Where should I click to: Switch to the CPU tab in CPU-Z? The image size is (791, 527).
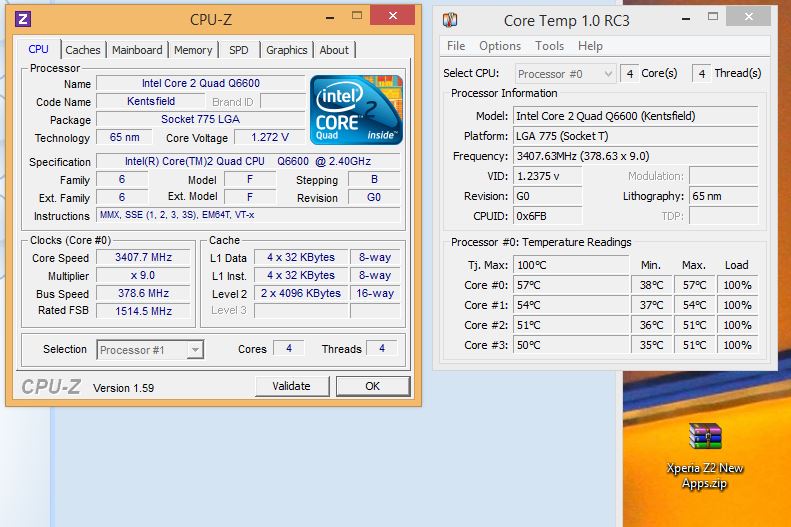[38, 49]
